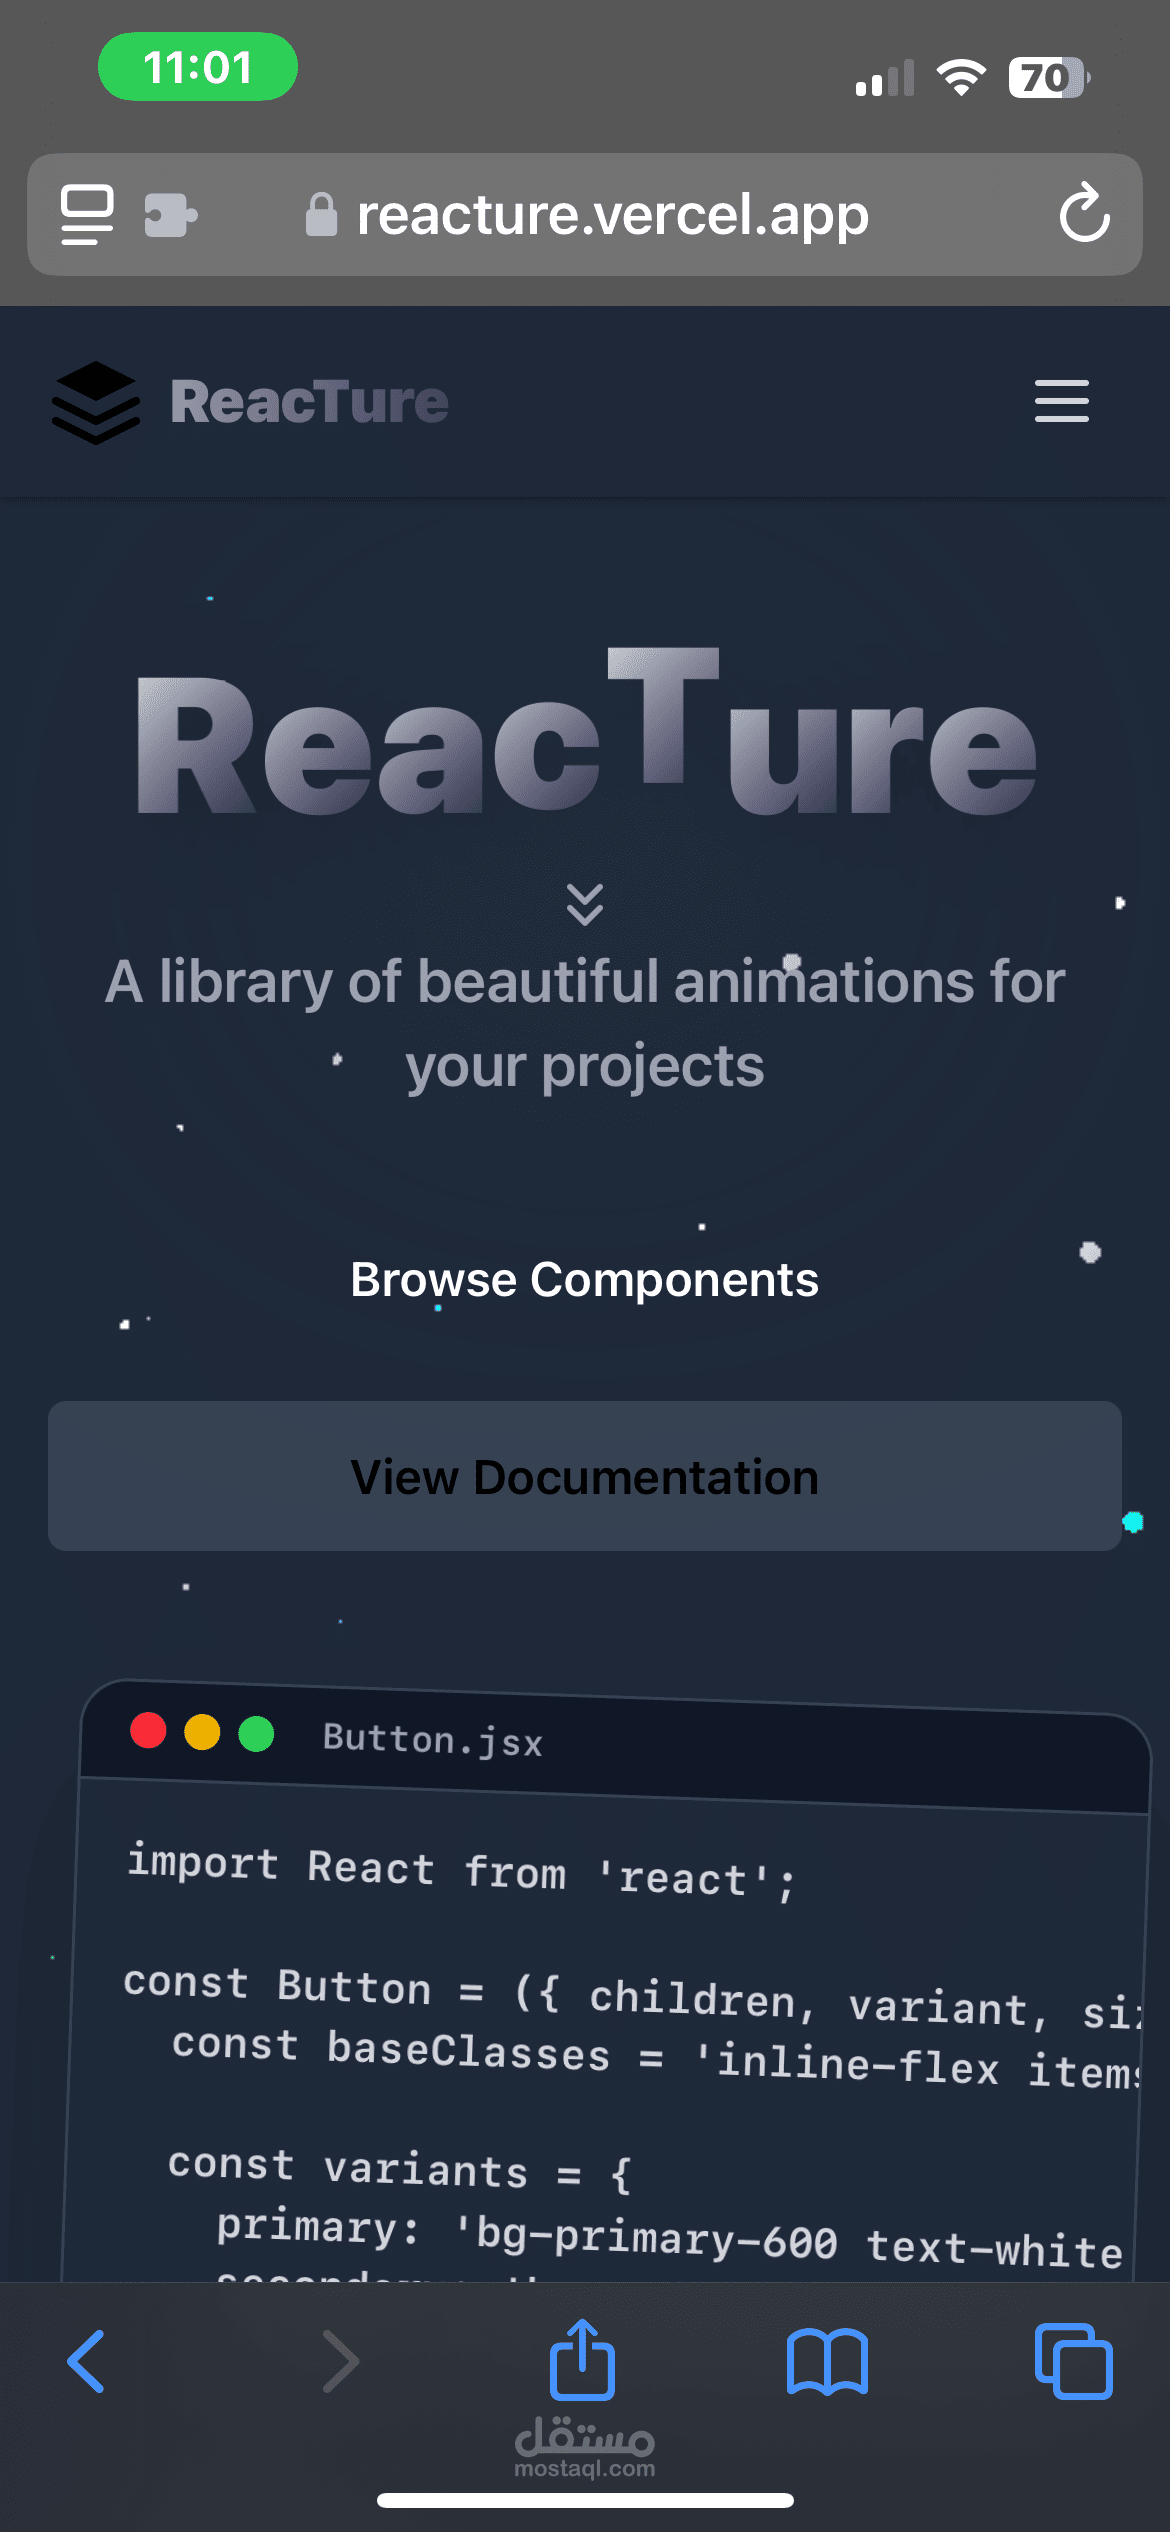Click the green window dot in code card
This screenshot has height=2532, width=1170.
tap(256, 1734)
